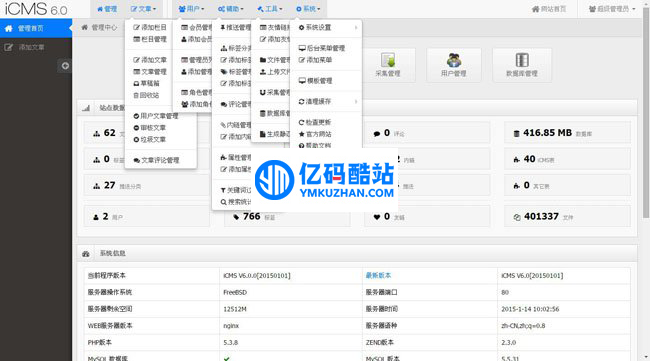Click the large 采集管理 shortcut tile
Image resolution: width=650 pixels, height=361 pixels.
click(388, 65)
